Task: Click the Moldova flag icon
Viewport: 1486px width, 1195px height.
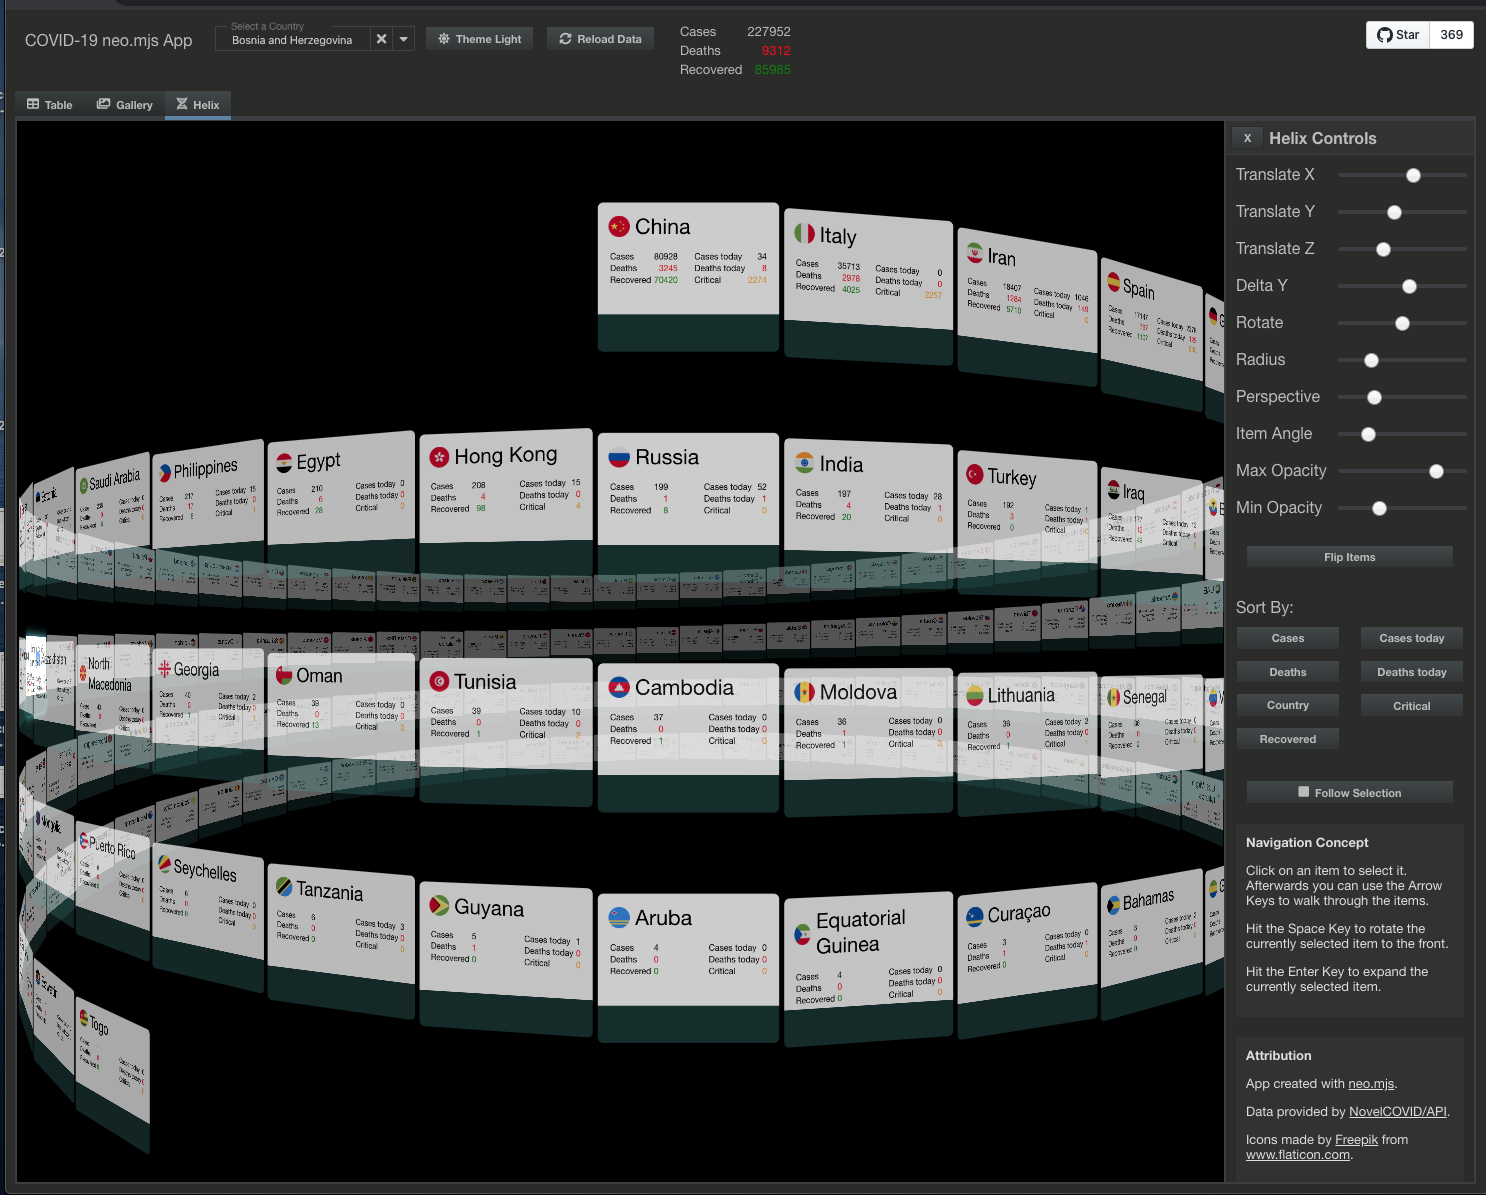Action: (x=805, y=691)
